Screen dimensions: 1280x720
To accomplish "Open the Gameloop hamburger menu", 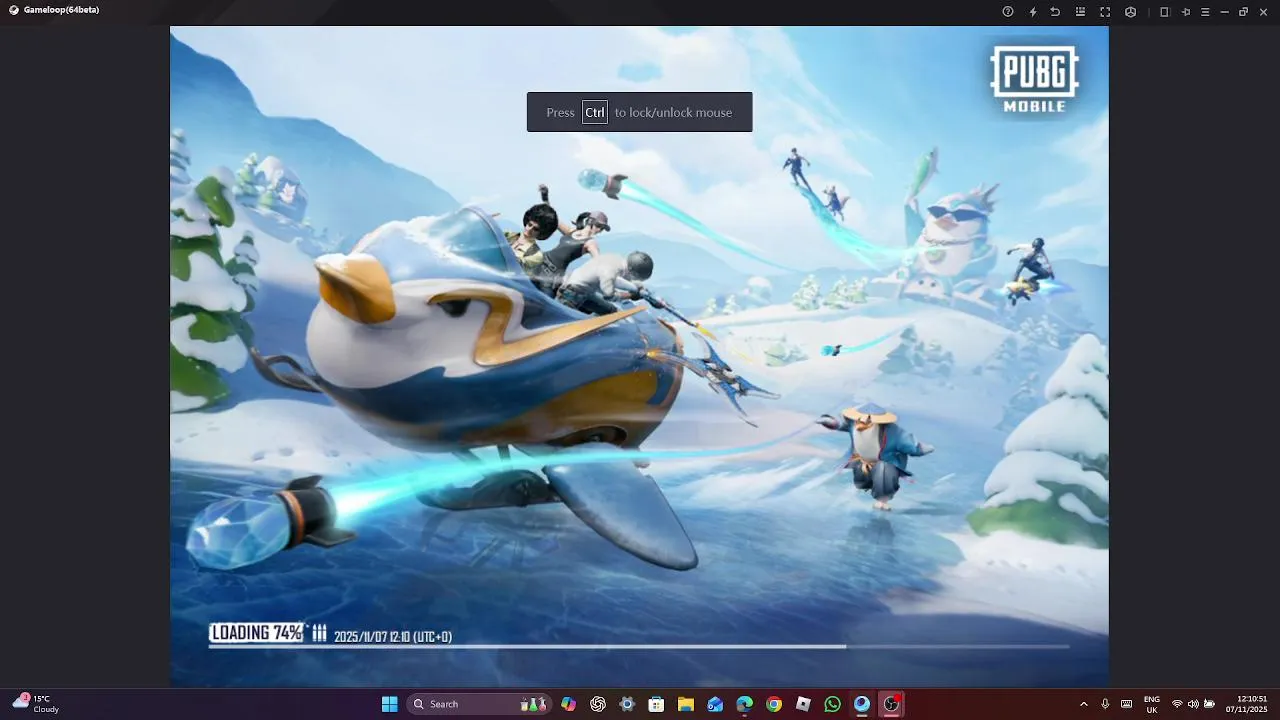I will [1205, 12].
